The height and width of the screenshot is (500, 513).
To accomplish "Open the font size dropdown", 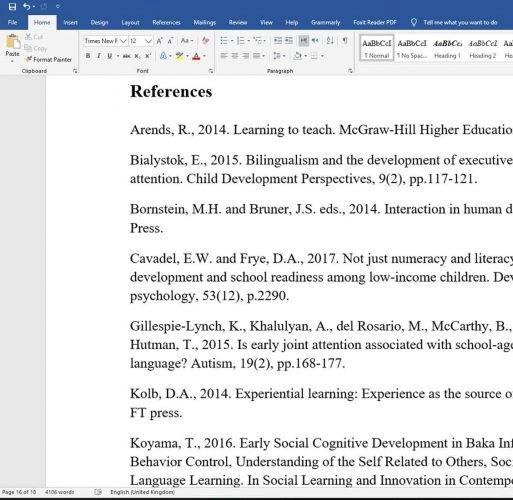I will pyautogui.click(x=148, y=41).
